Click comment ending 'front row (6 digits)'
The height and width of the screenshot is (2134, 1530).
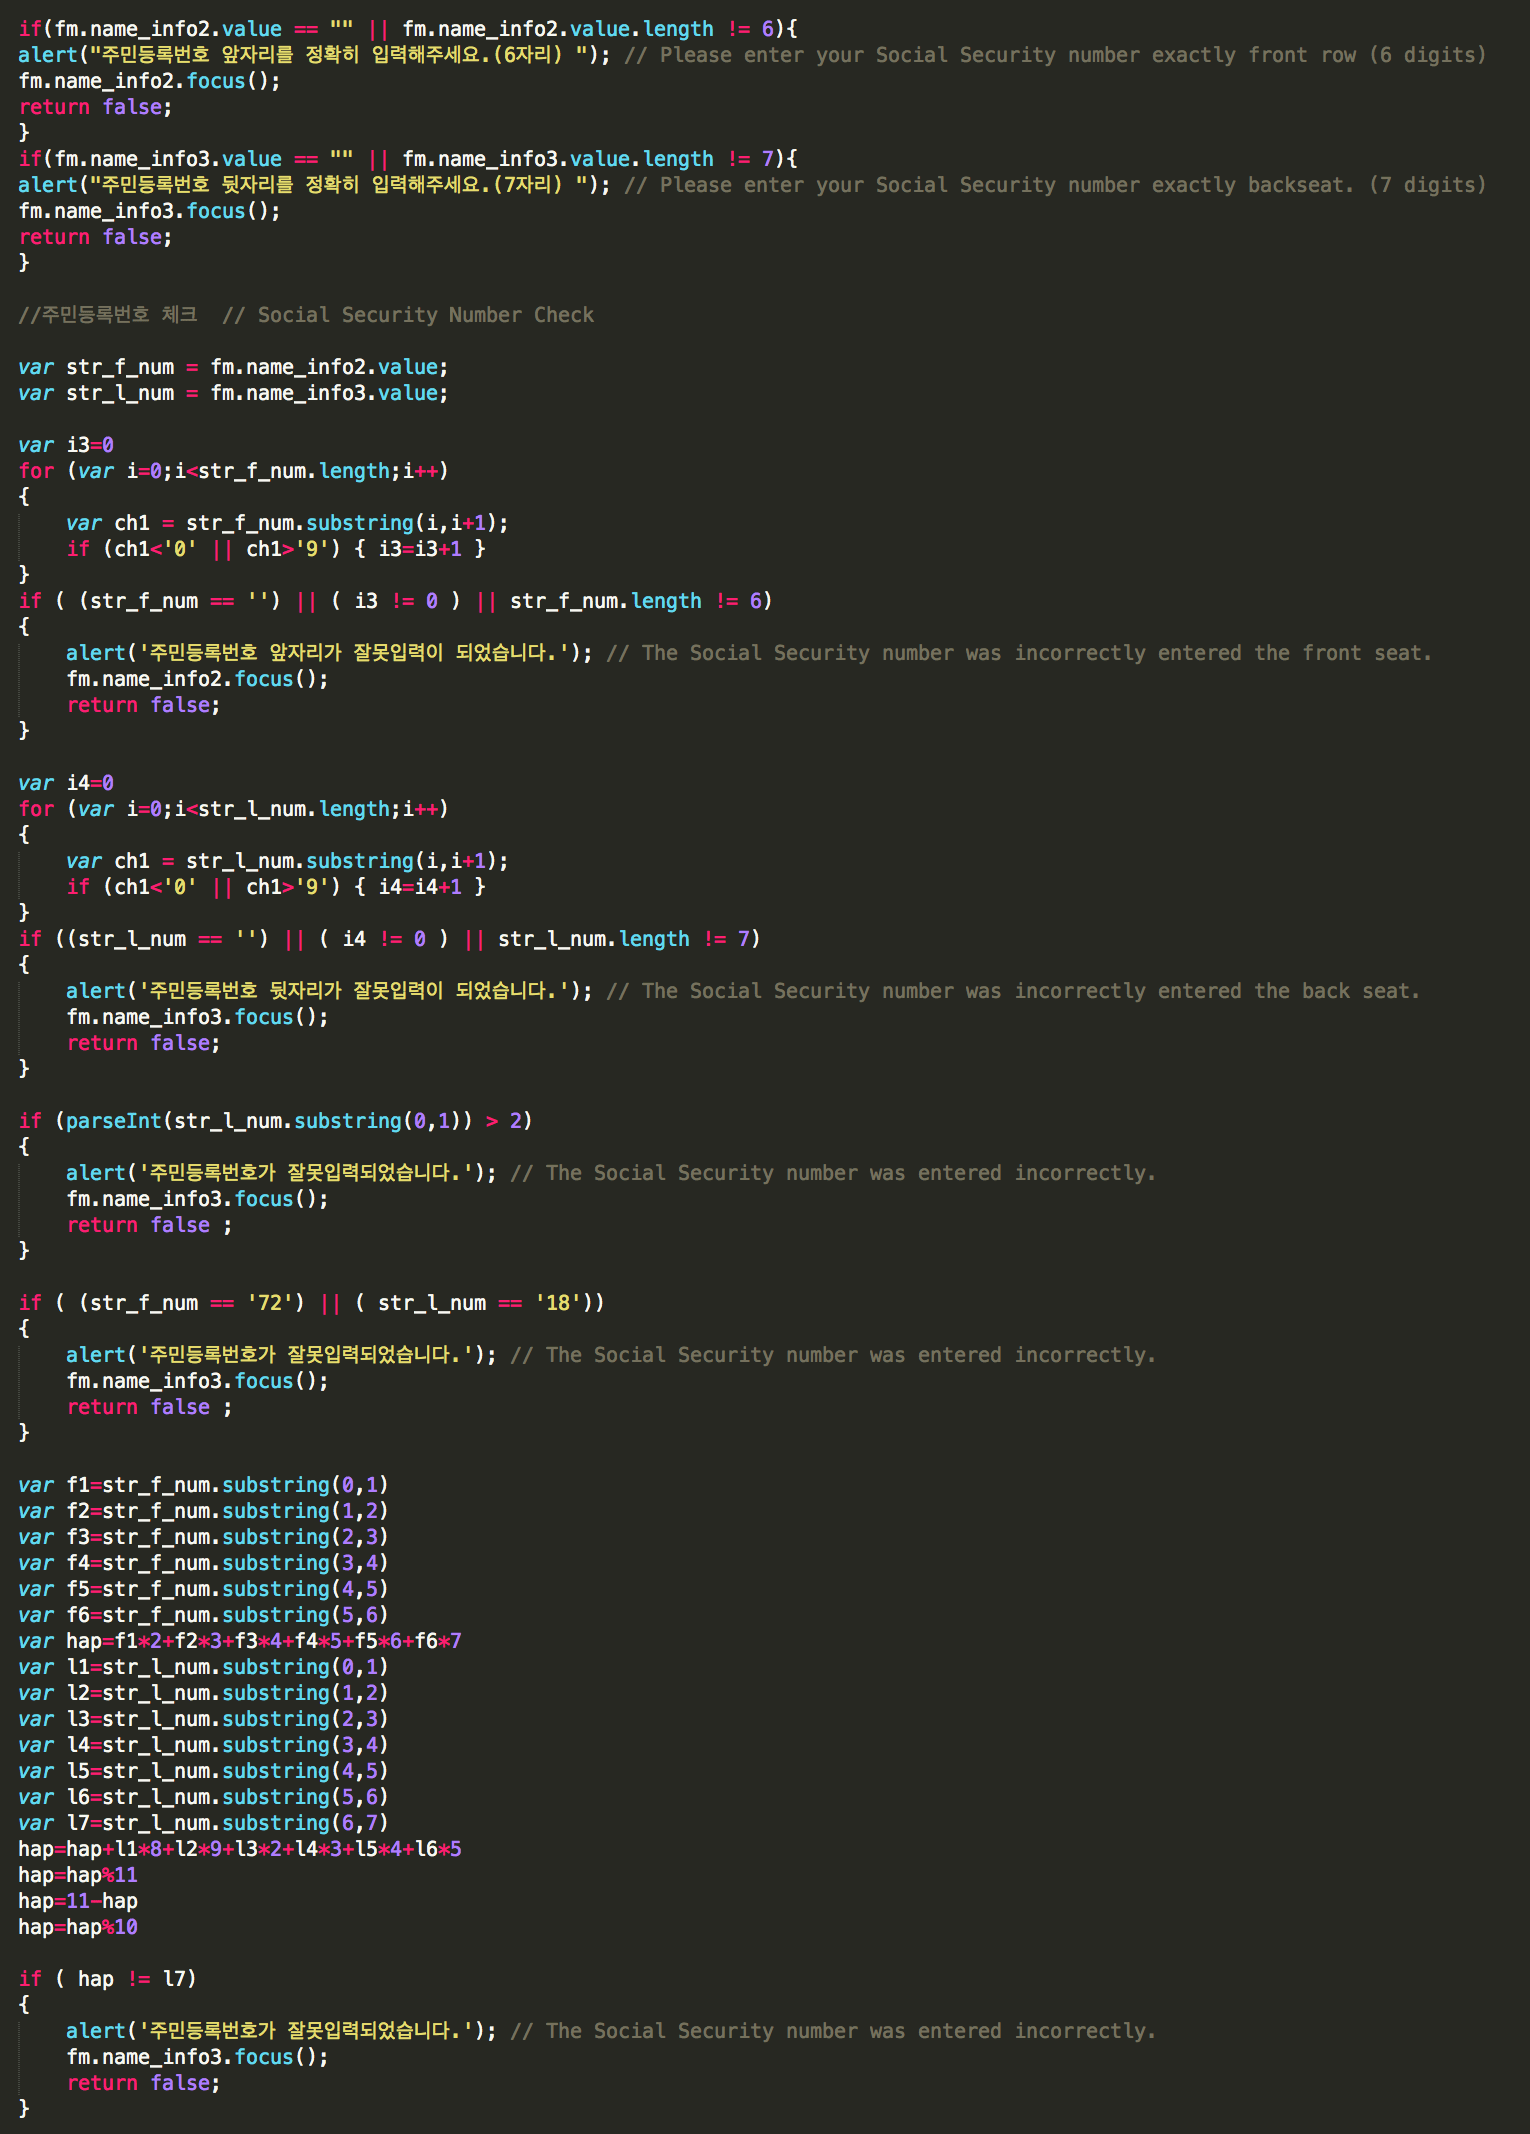(1055, 55)
